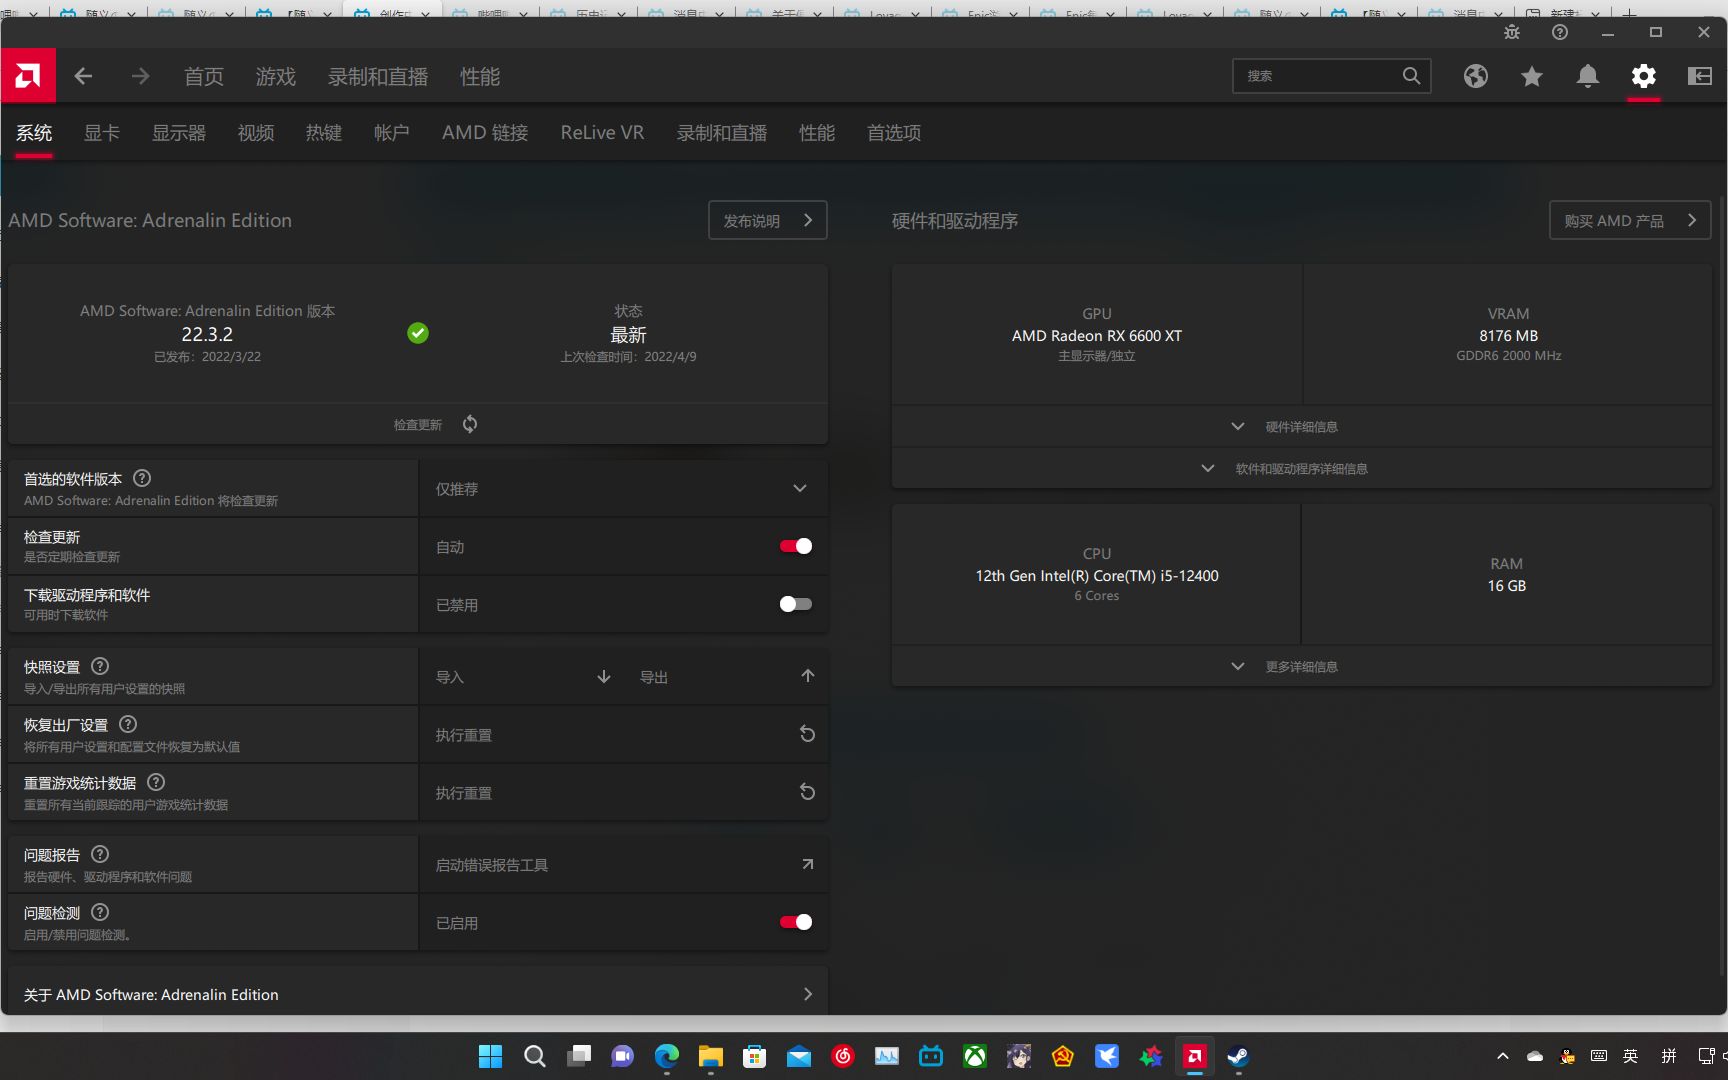Click the 系统 tab
The height and width of the screenshot is (1080, 1728).
coord(34,133)
